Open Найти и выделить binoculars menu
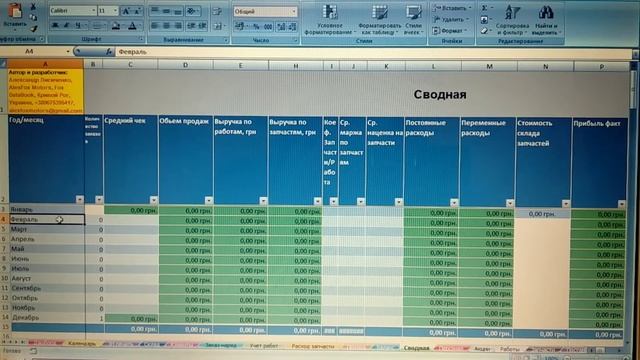 click(548, 19)
